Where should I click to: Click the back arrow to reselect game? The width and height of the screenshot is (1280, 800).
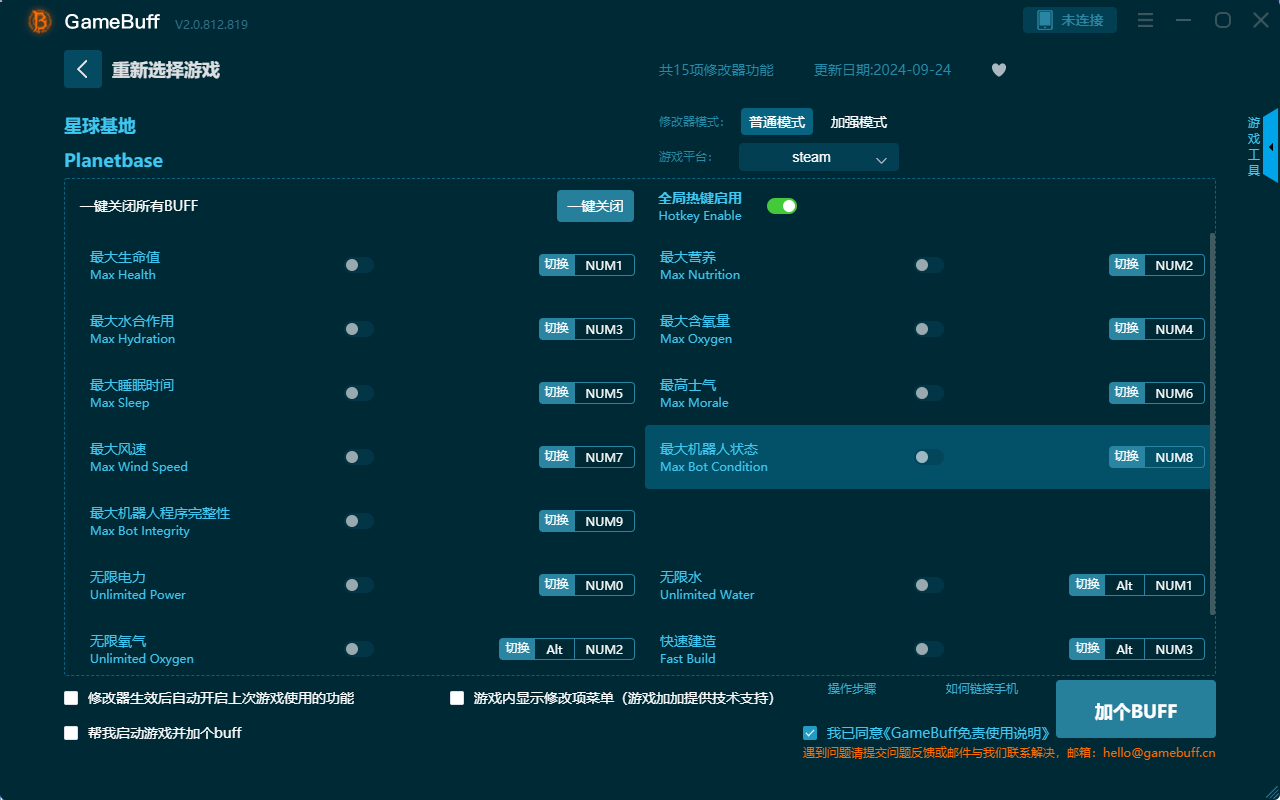click(x=83, y=68)
